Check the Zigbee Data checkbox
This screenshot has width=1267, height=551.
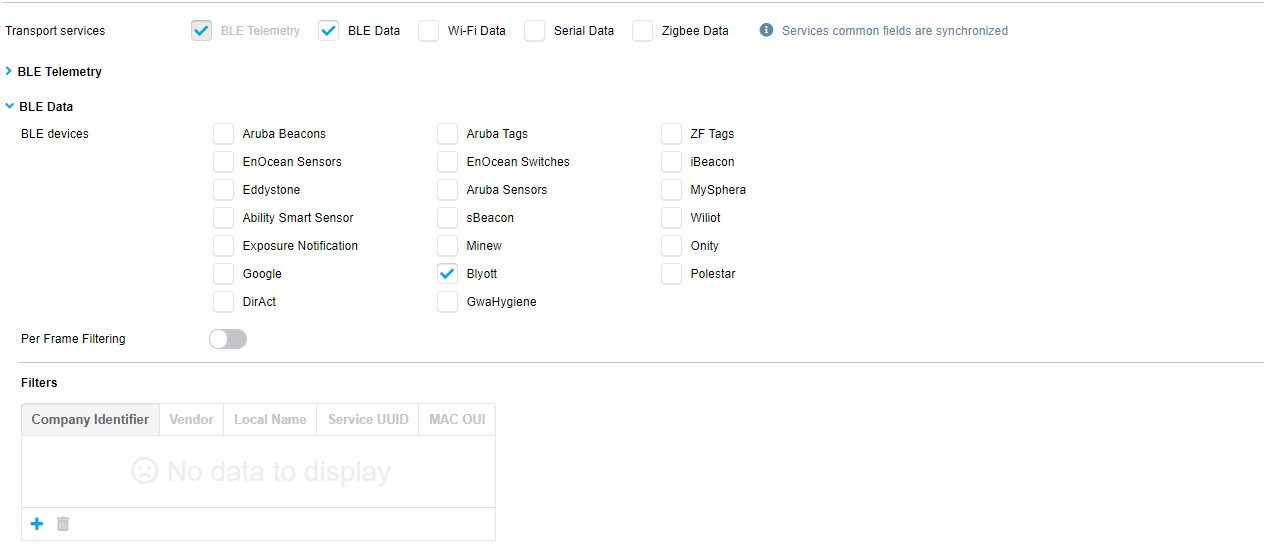643,31
